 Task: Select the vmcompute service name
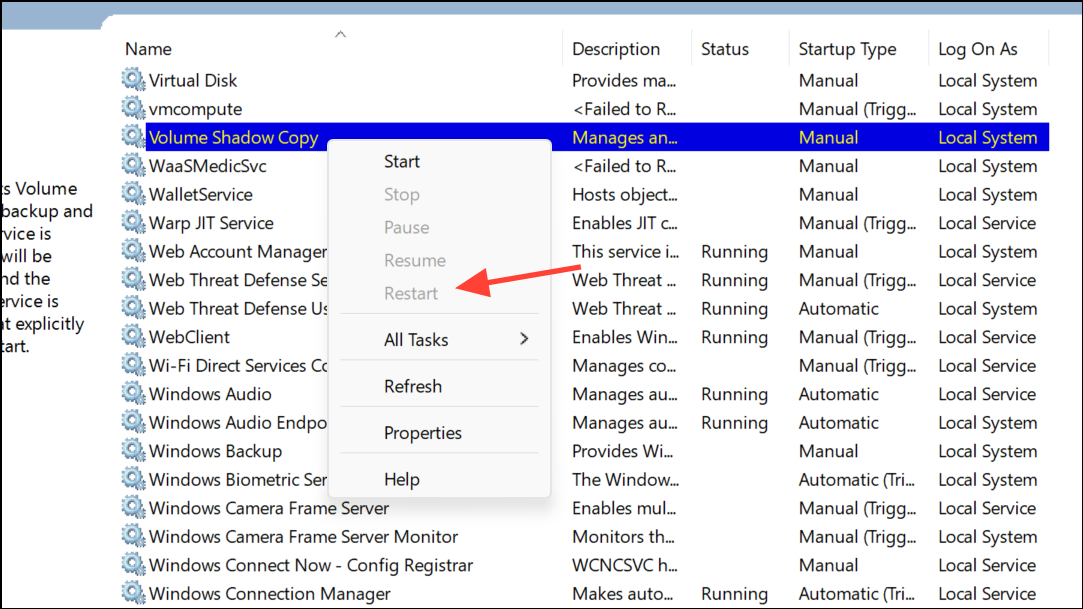[195, 109]
